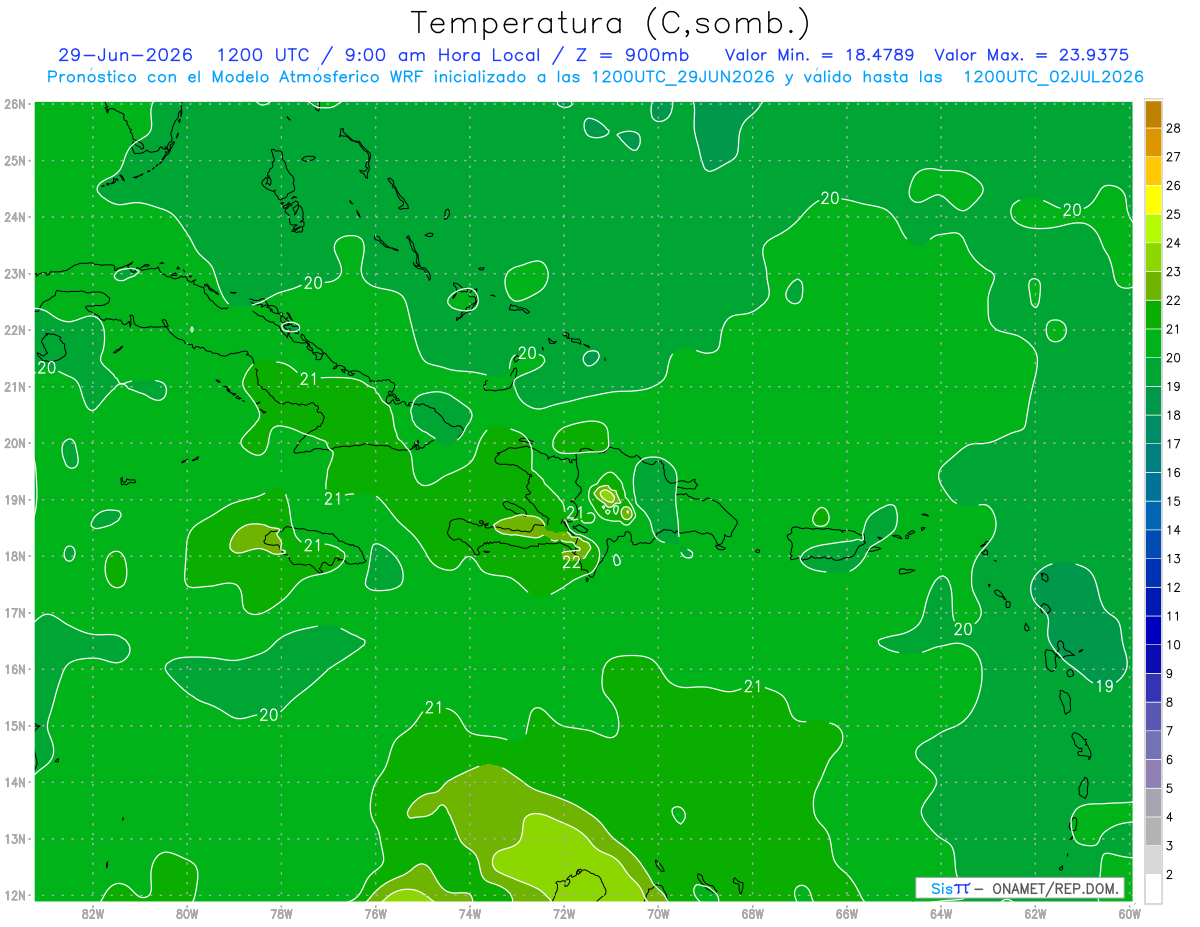Screen dimensions: 1200x927
Task: Click the "1200 UTC" time in header
Action: [264, 55]
